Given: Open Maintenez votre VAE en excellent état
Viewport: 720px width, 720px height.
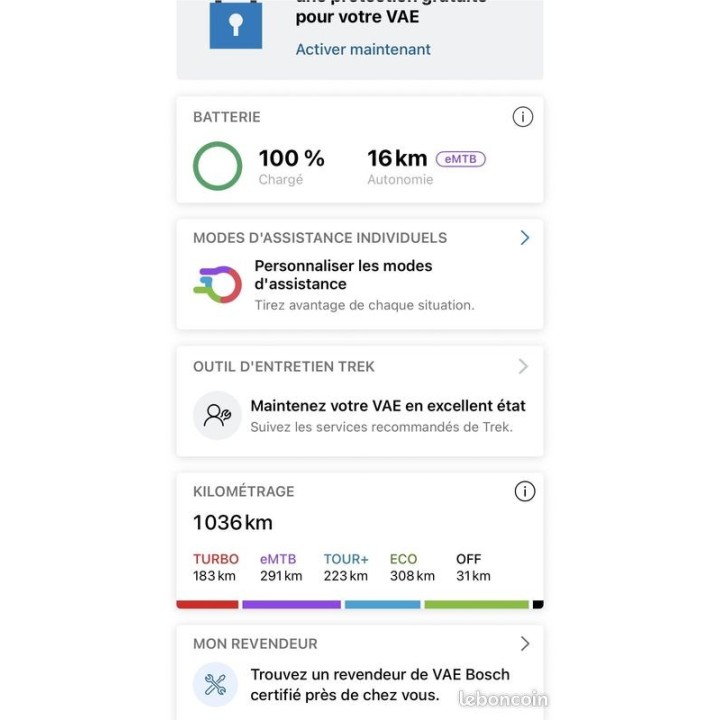Looking at the screenshot, I should click(388, 406).
